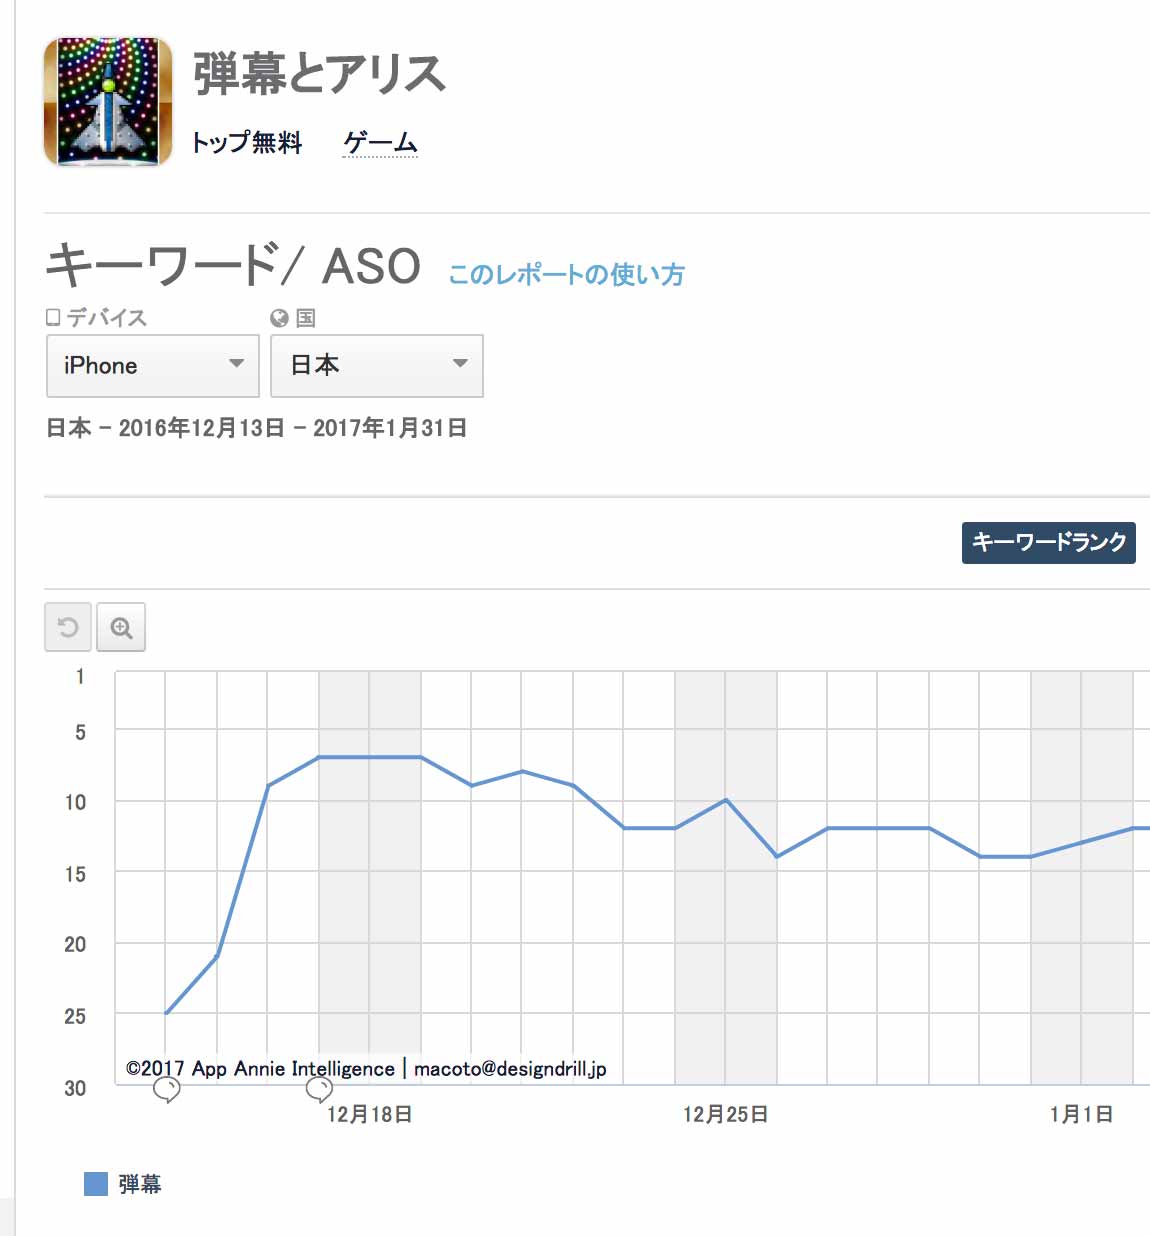Open the comment bubble beside 12月18日
1150x1236 pixels.
319,1089
